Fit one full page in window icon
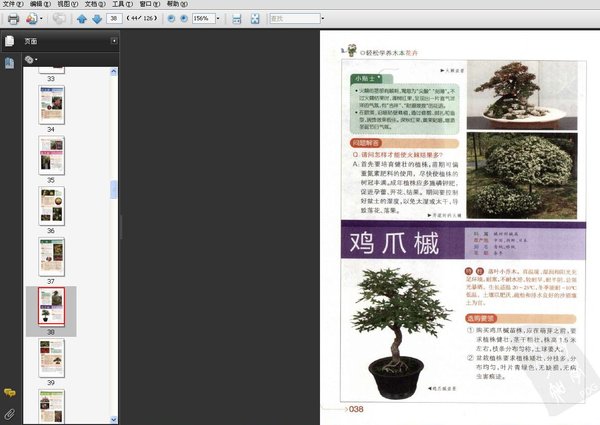 tap(255, 18)
